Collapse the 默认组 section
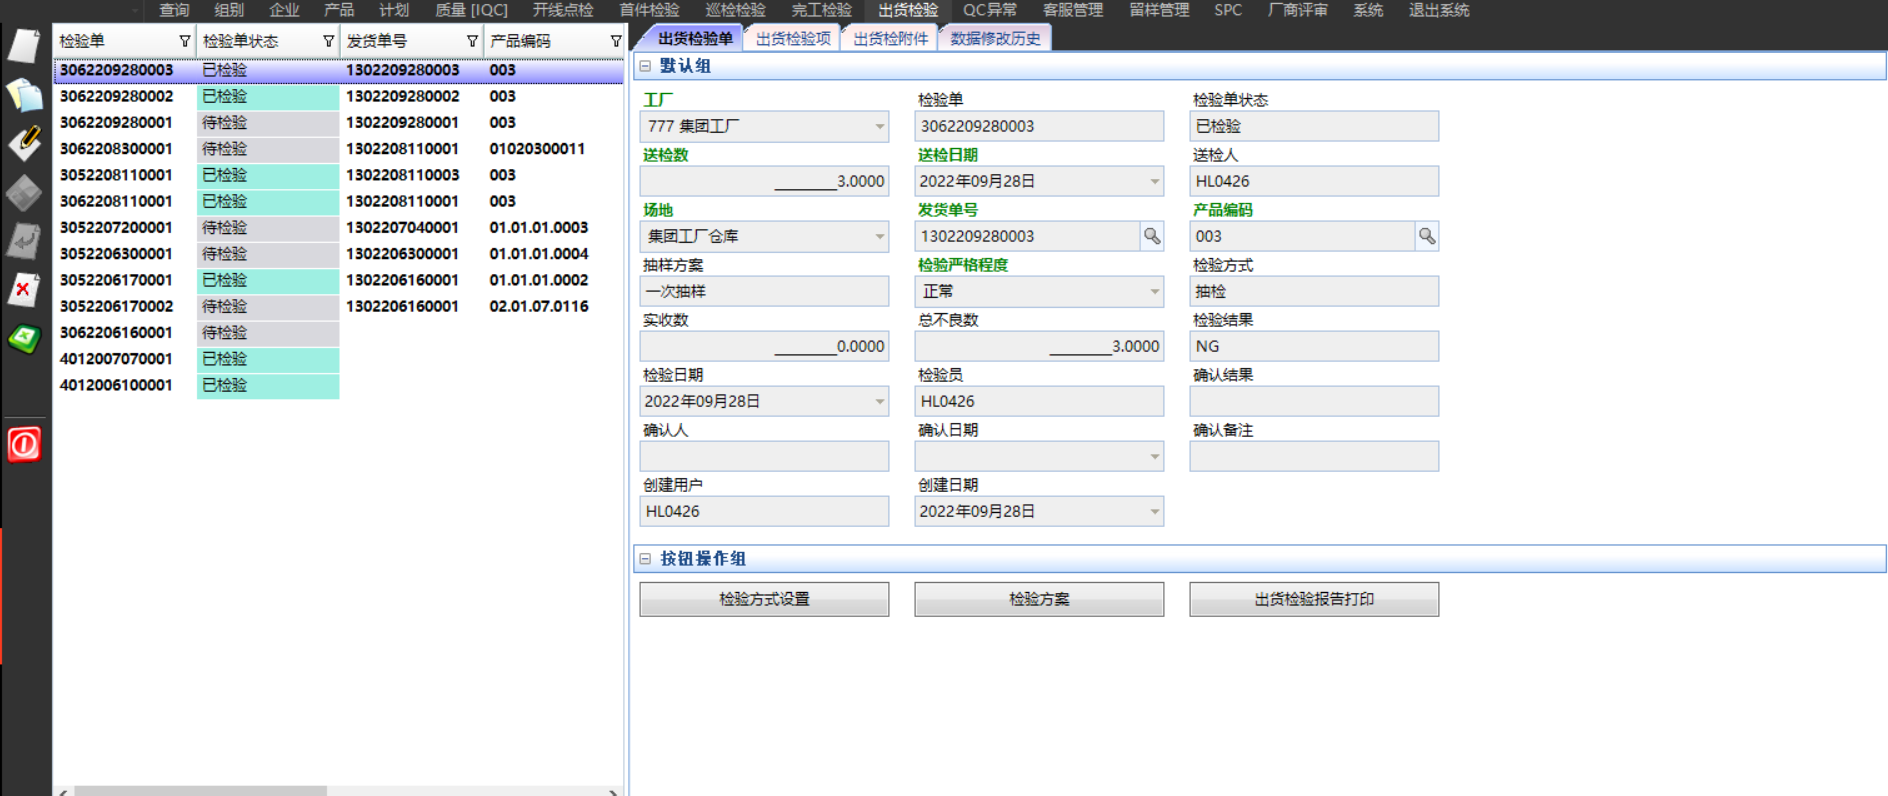 646,66
